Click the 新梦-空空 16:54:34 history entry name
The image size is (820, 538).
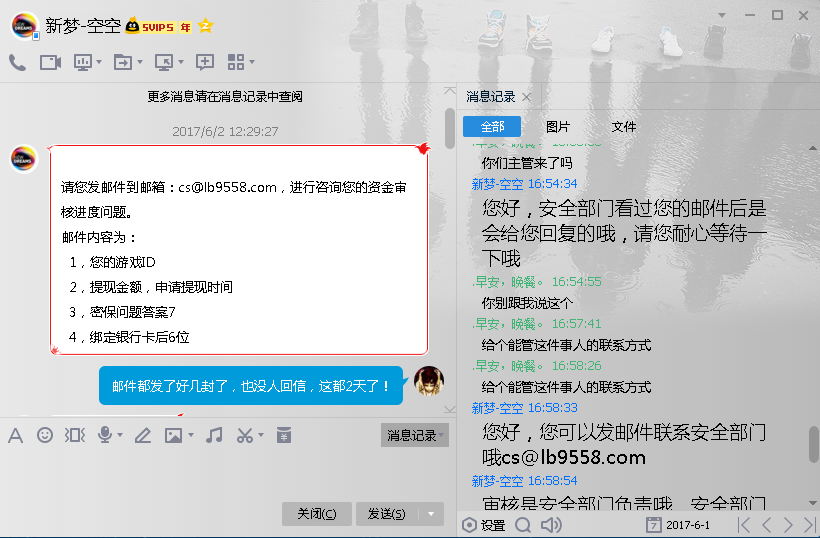click(x=497, y=184)
